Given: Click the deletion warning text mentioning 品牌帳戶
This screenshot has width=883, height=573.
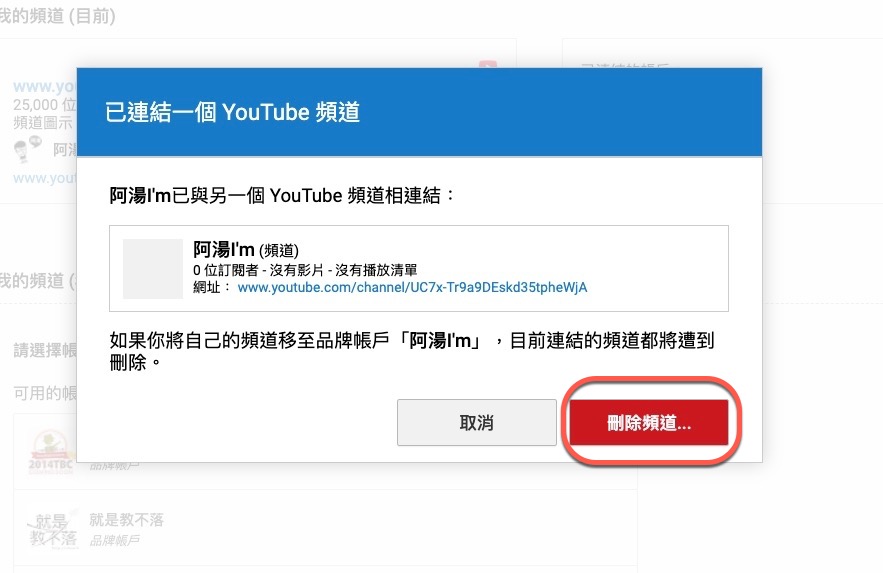Looking at the screenshot, I should [x=412, y=351].
